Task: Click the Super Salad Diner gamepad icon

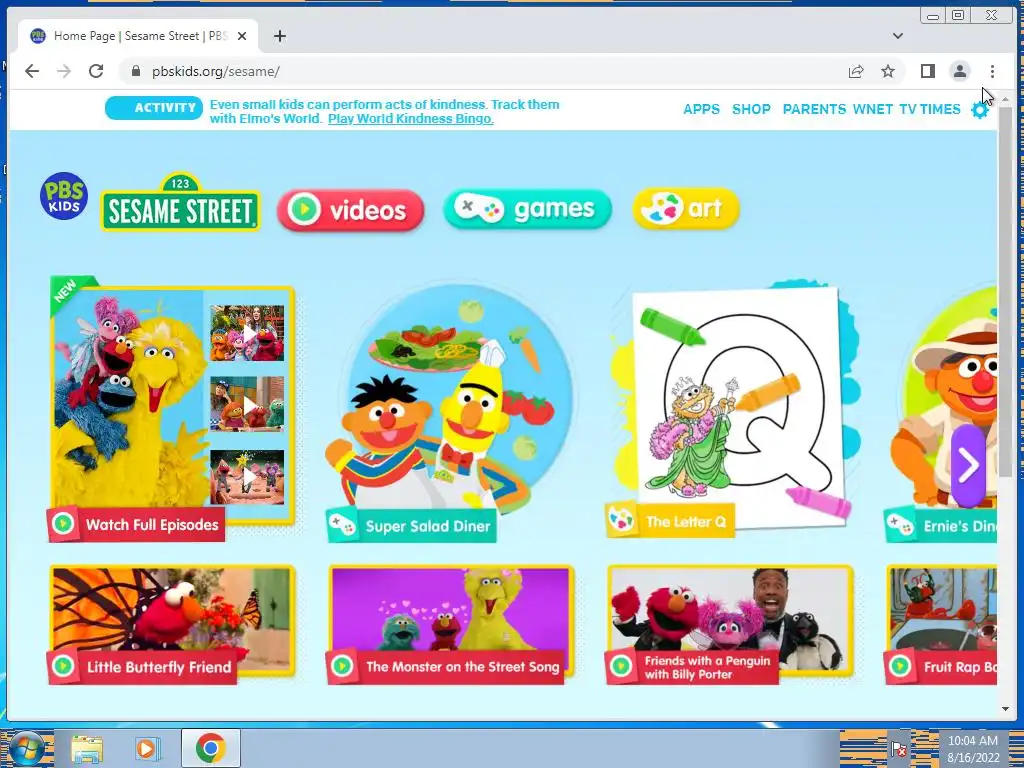Action: [x=342, y=525]
